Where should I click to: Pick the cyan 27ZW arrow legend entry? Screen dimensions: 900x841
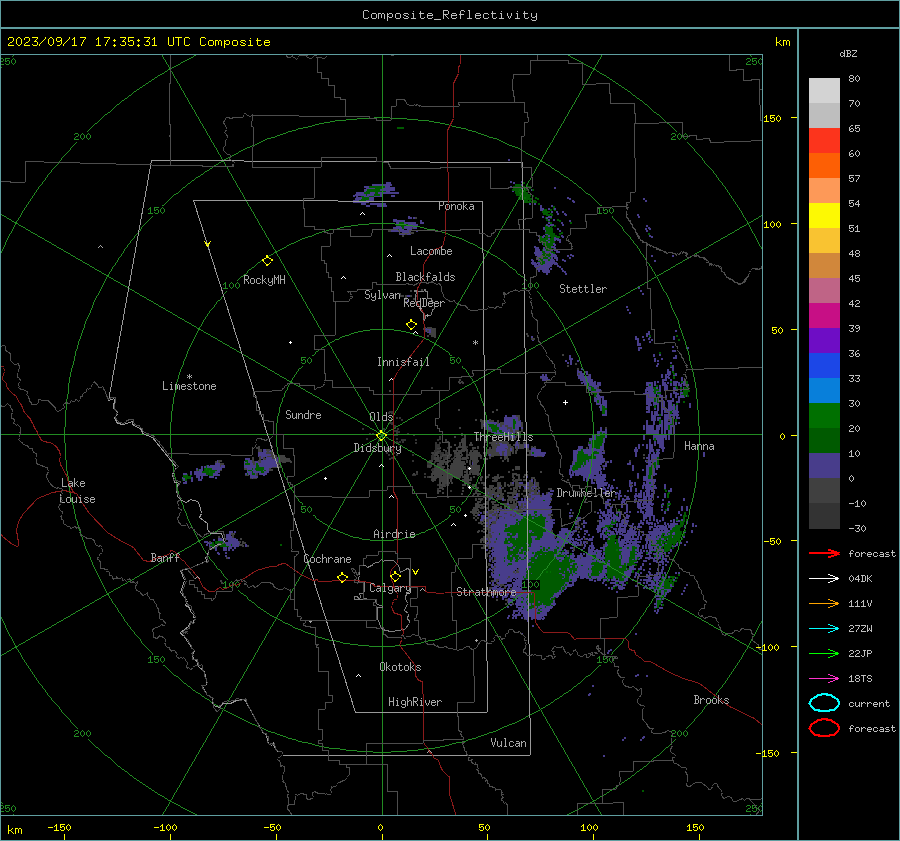tap(824, 629)
